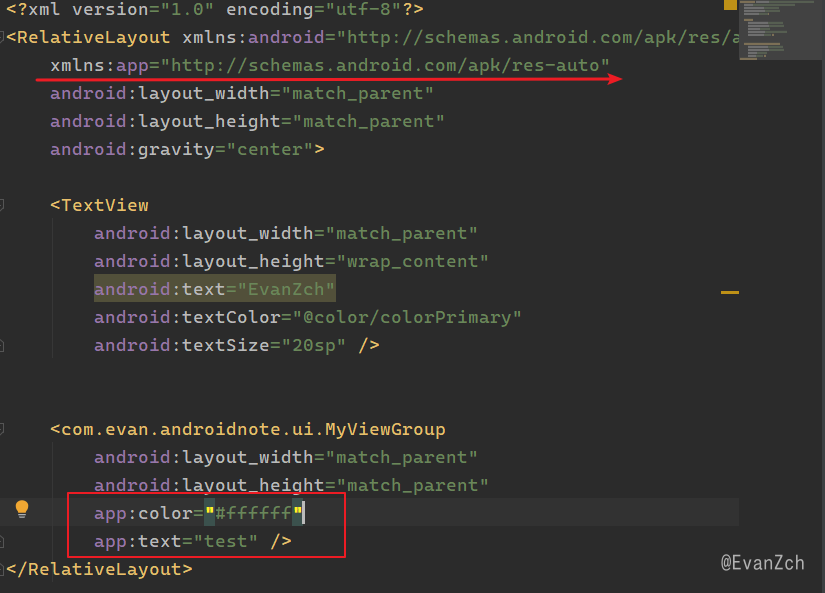This screenshot has width=825, height=593.
Task: Click root android:layout_height="match_parent" line
Action: point(247,122)
